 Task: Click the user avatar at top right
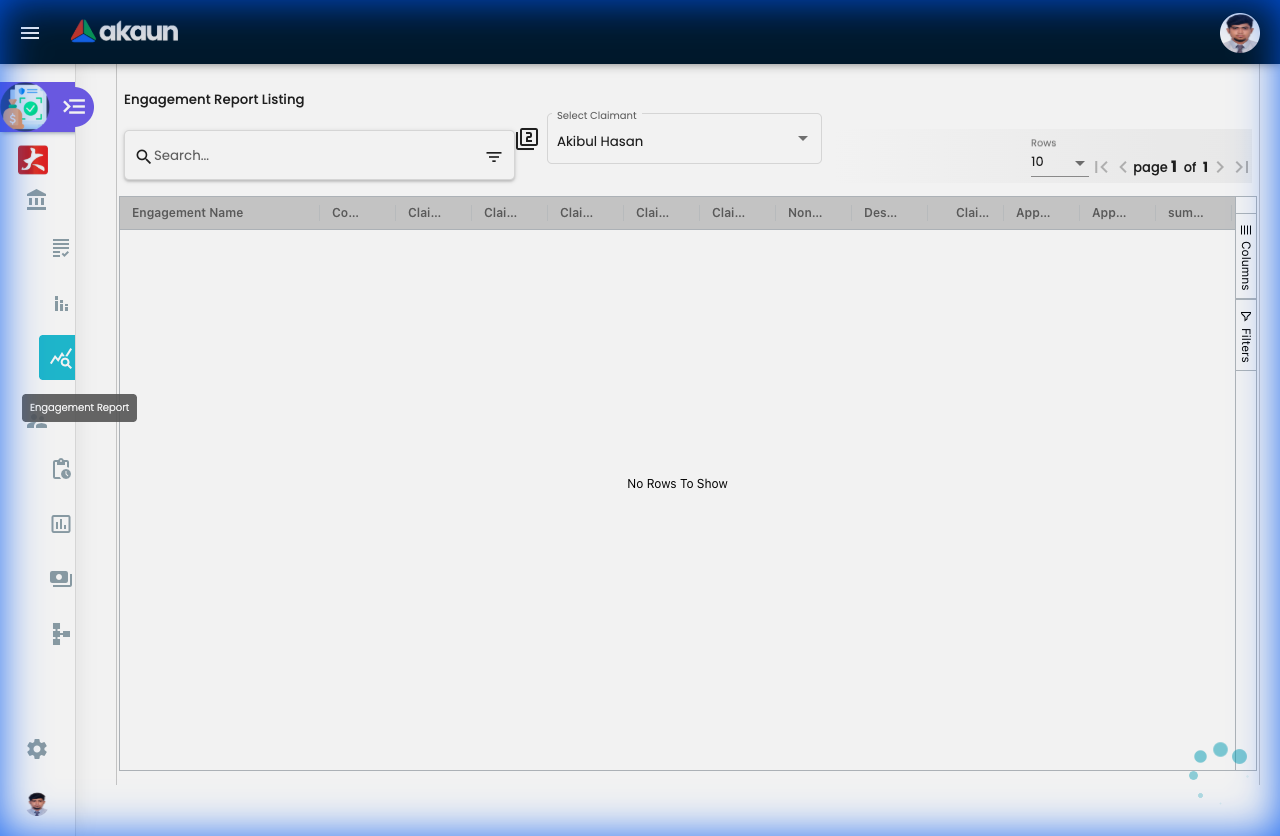pyautogui.click(x=1239, y=32)
